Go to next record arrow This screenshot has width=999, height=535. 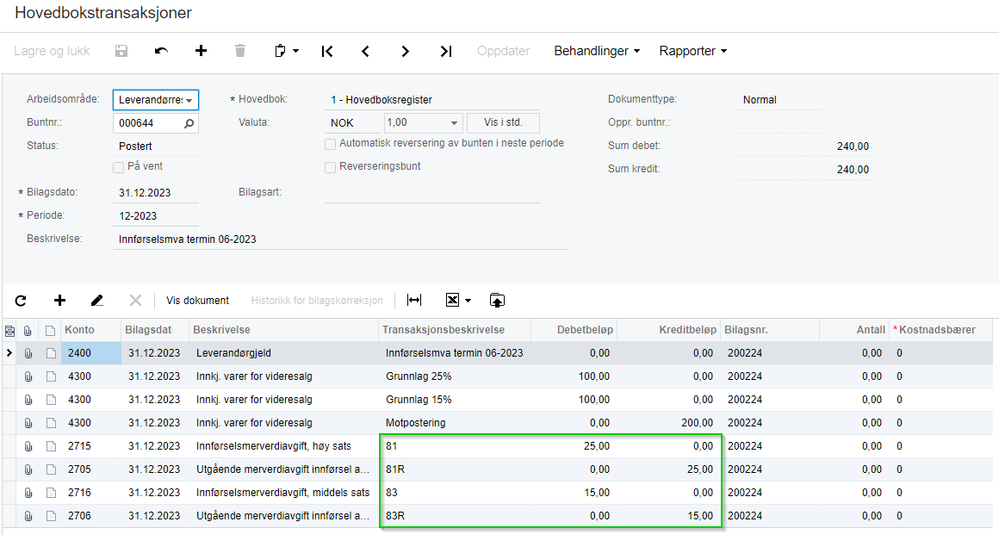(405, 51)
